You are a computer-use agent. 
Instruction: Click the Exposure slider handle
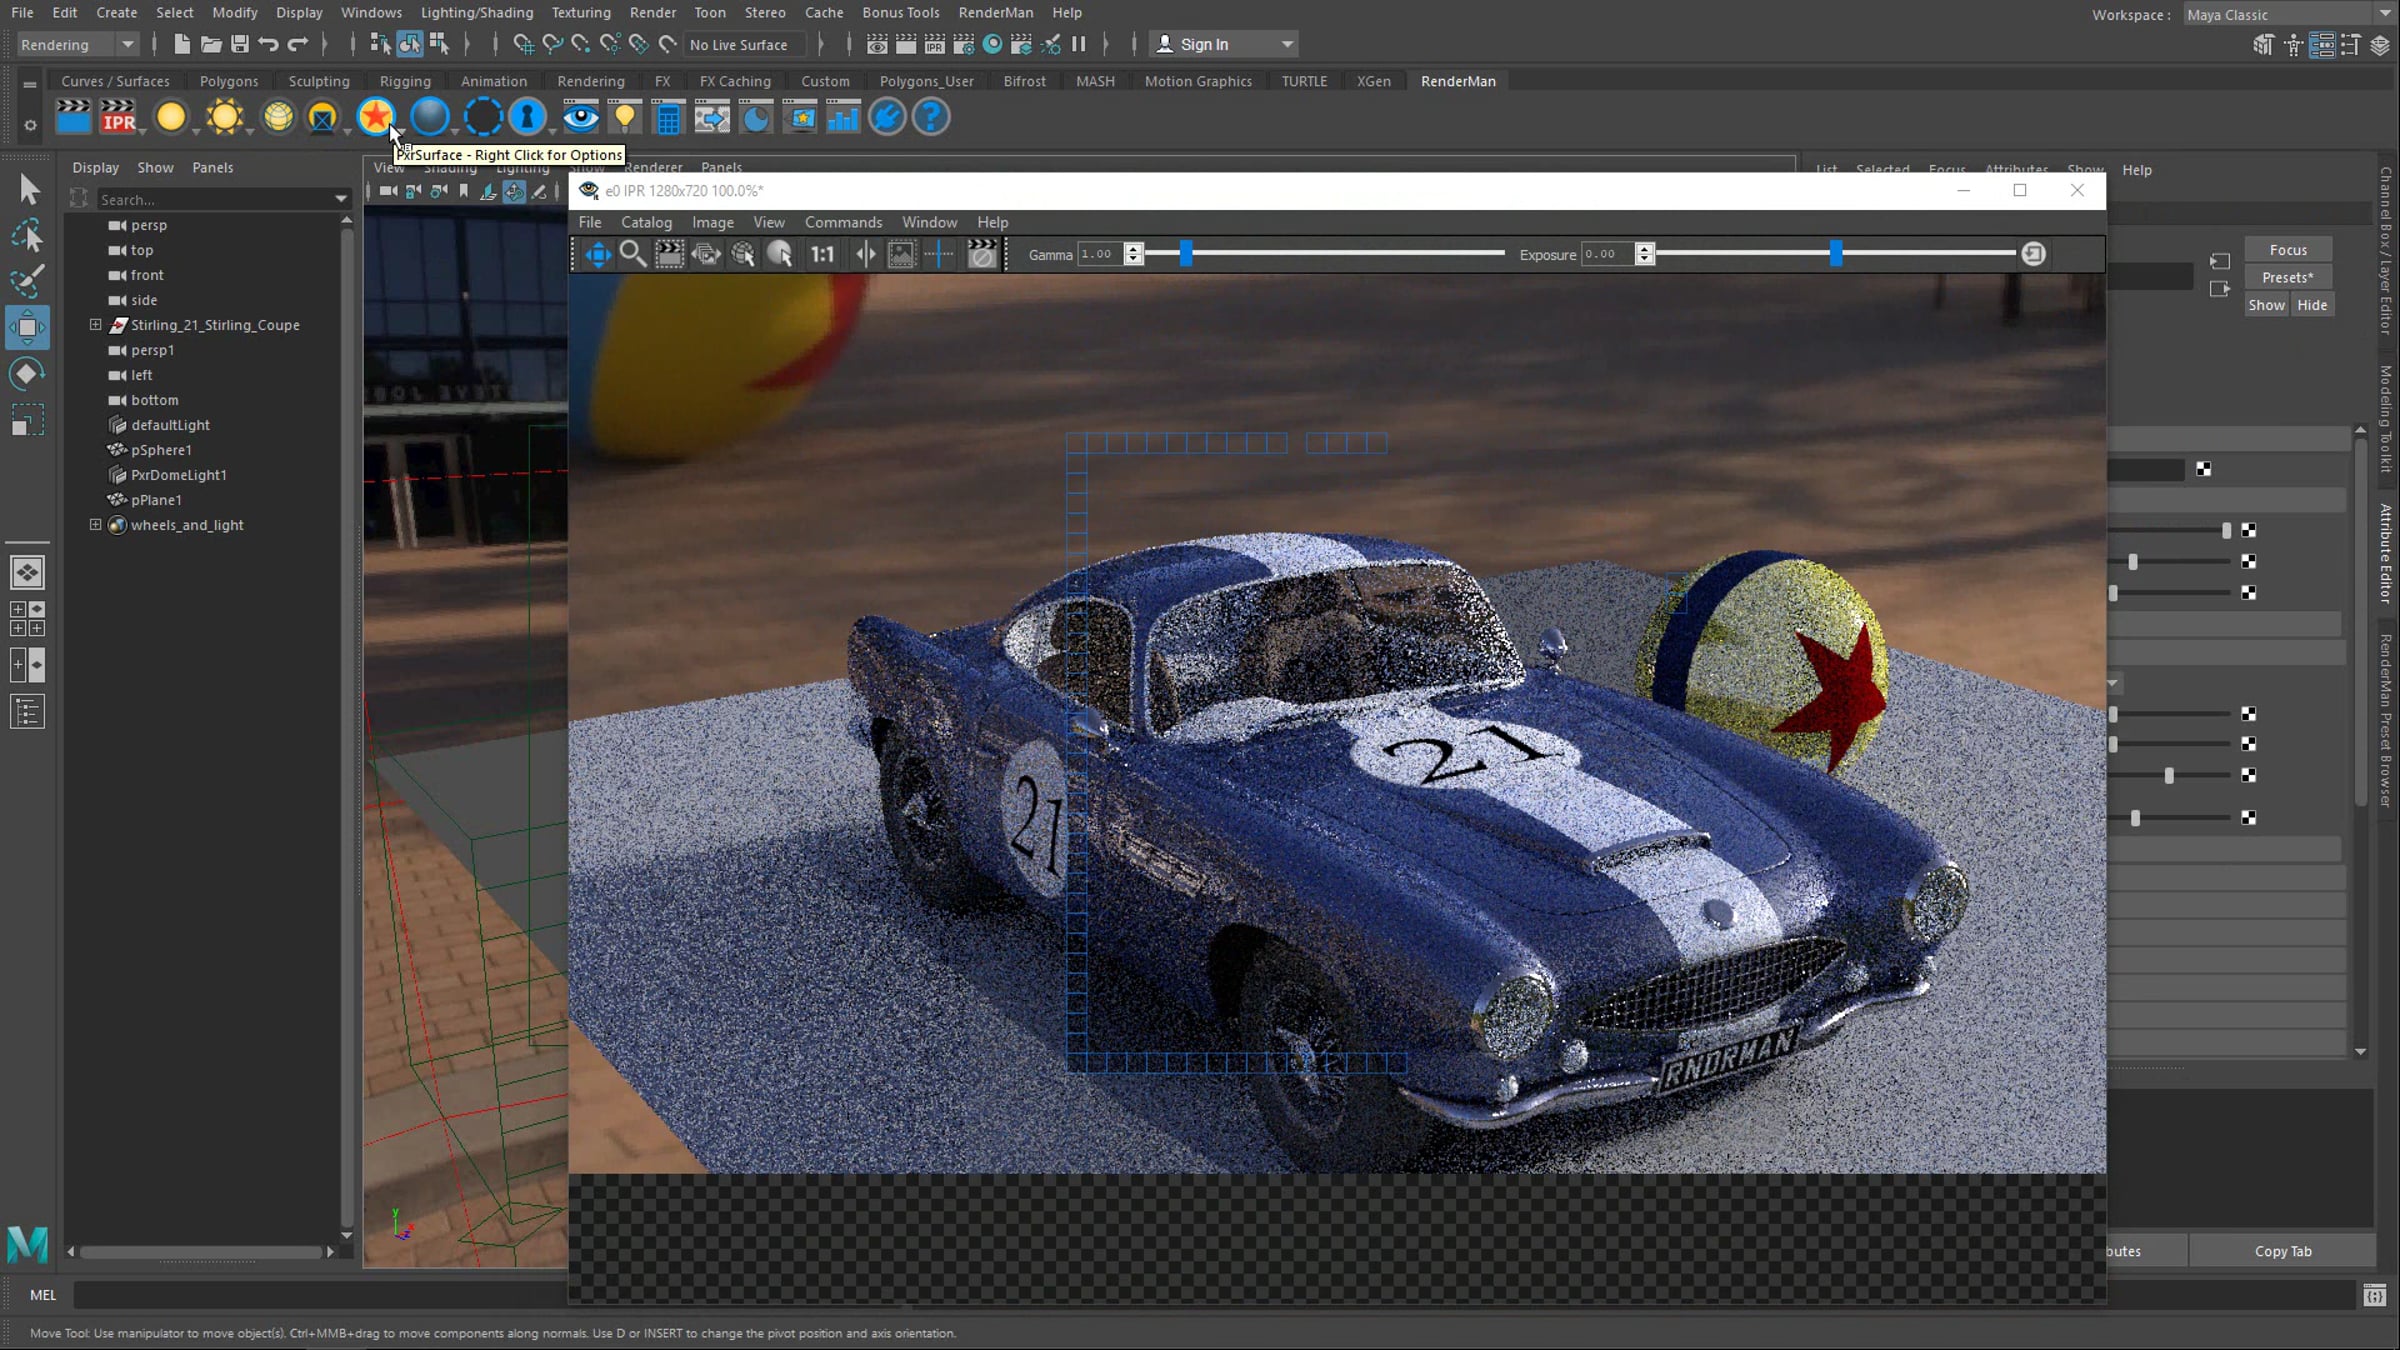(x=1836, y=254)
